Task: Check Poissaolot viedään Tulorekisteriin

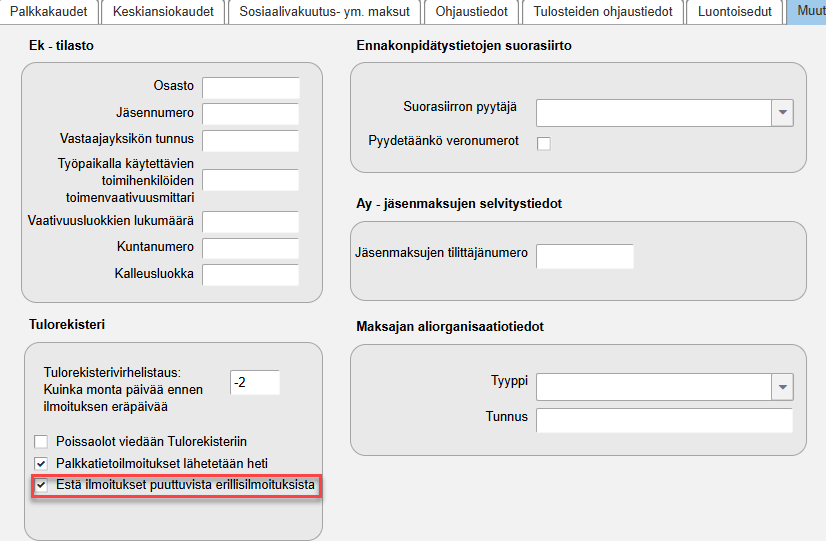Action: pos(41,441)
